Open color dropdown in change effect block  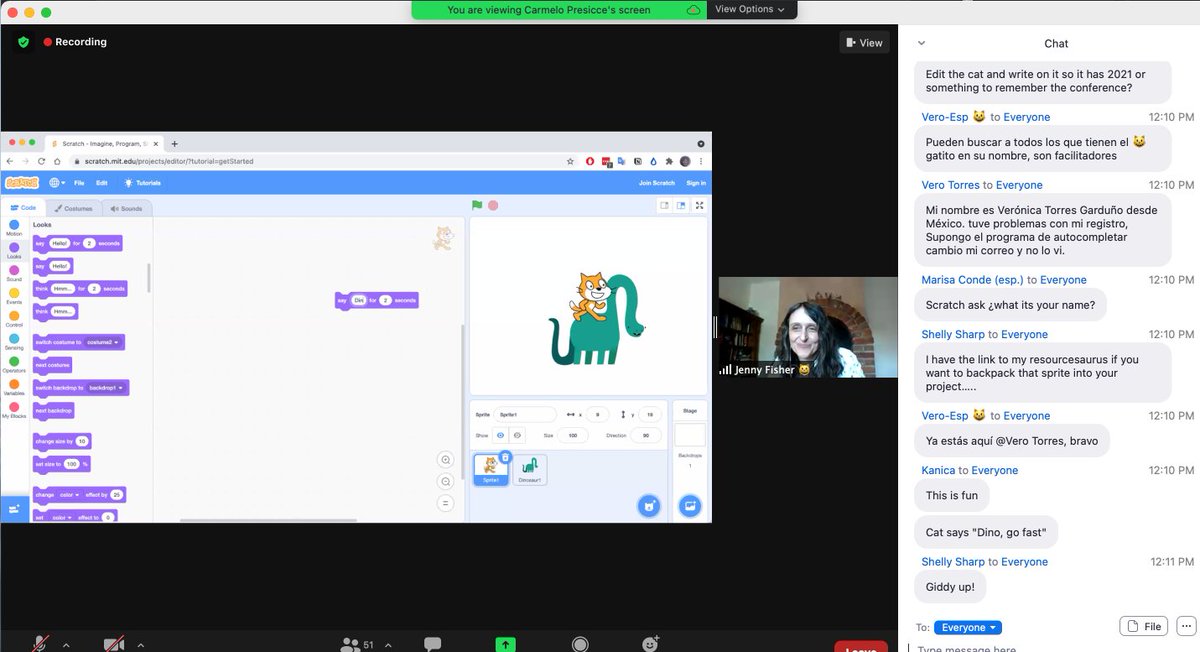coord(69,494)
